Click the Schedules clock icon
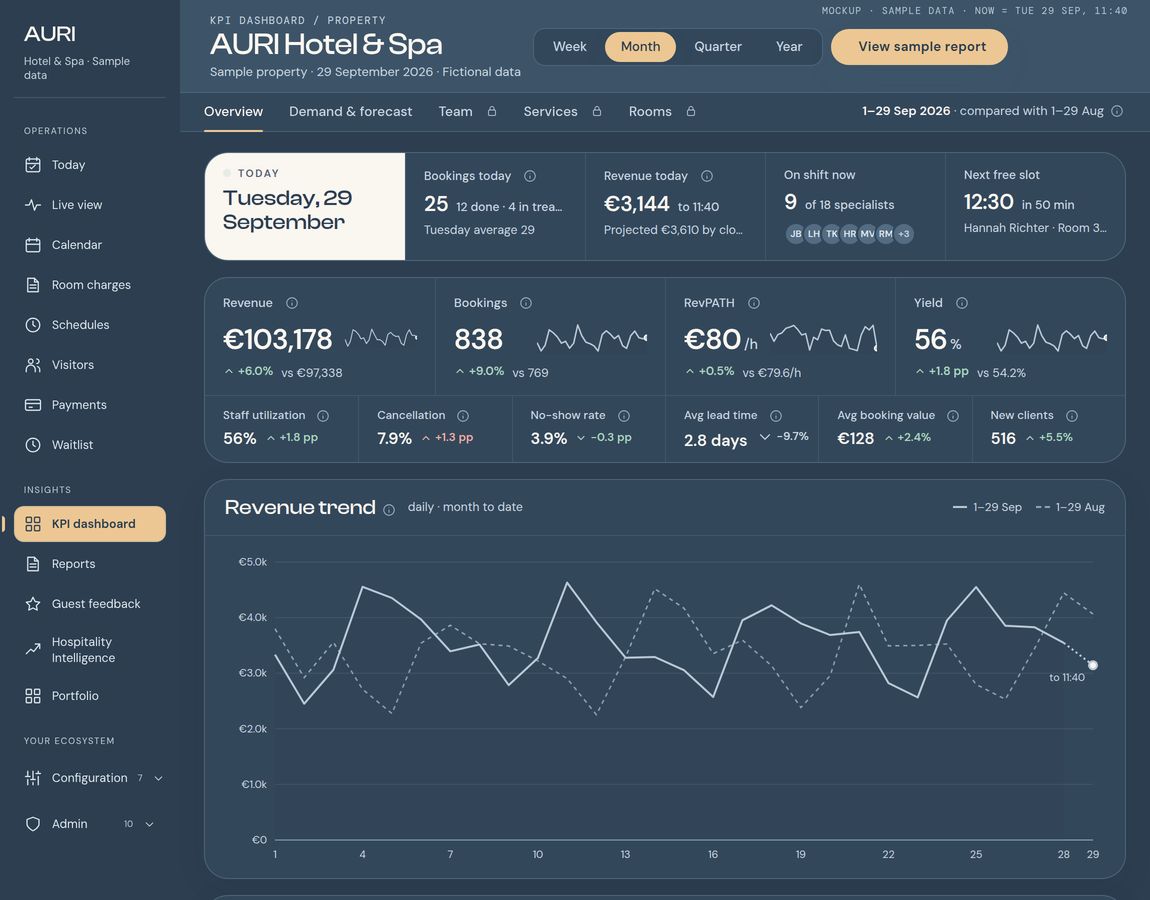Viewport: 1150px width, 900px height. coord(33,325)
